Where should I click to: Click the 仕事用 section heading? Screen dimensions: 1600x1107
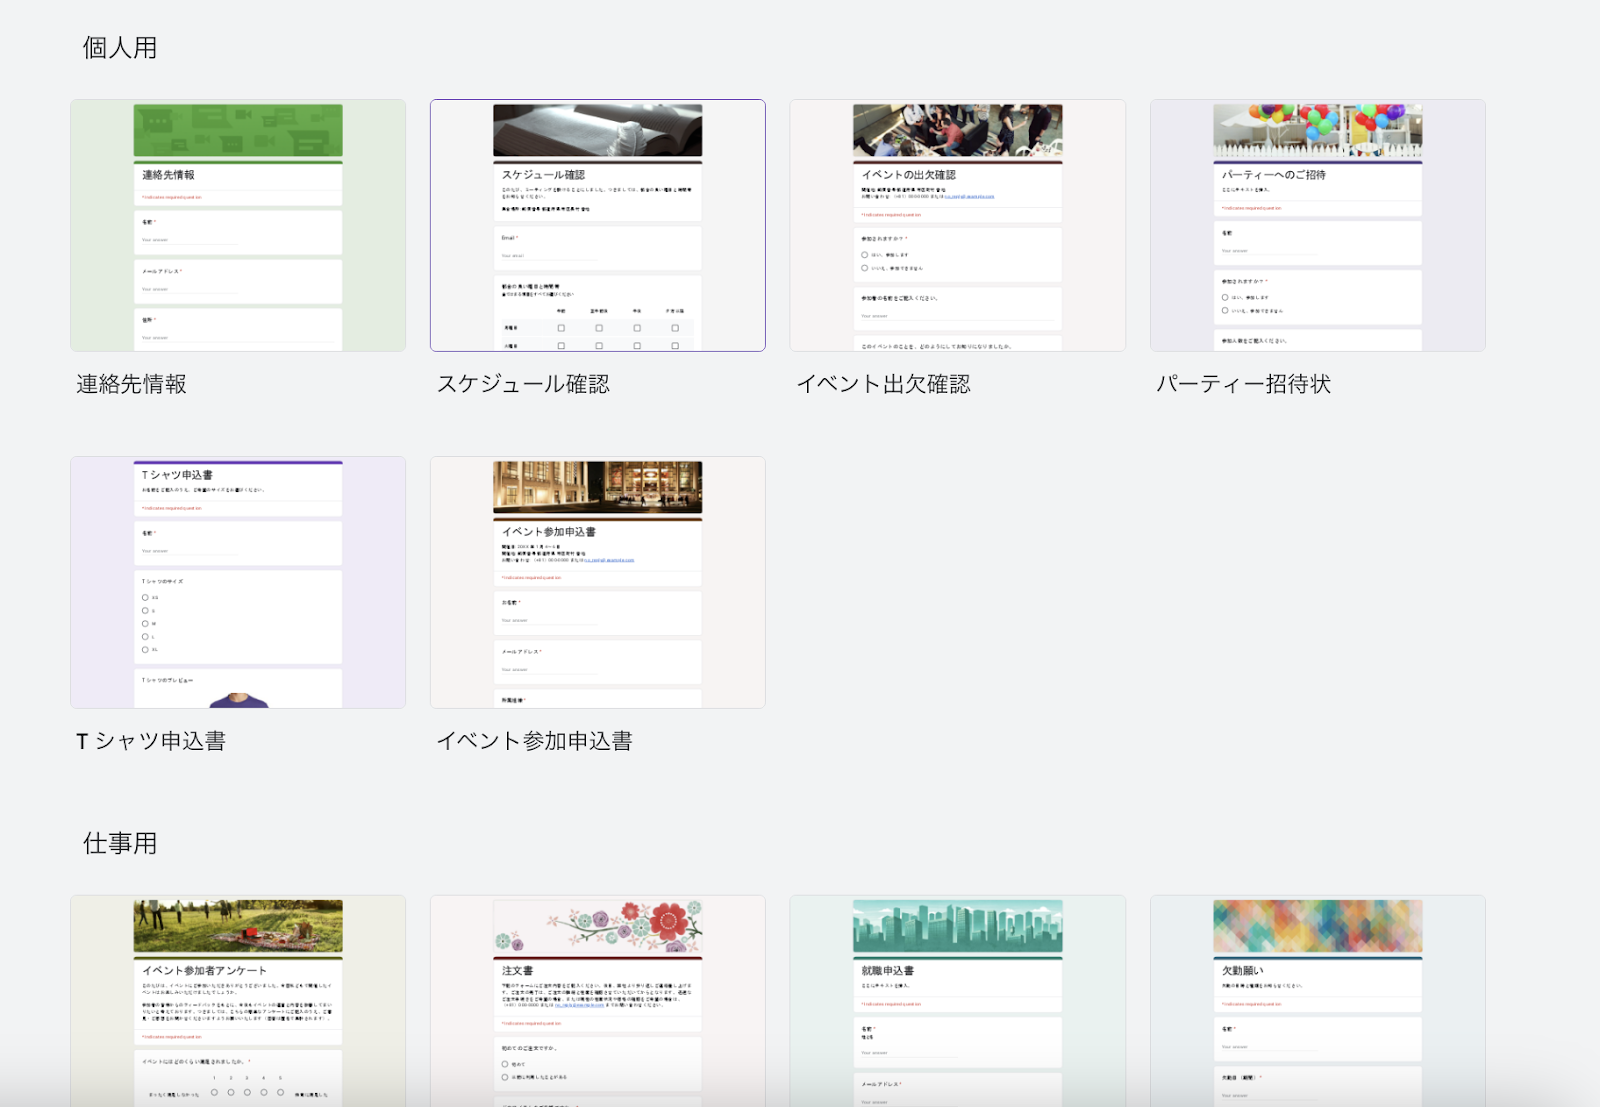click(x=120, y=844)
